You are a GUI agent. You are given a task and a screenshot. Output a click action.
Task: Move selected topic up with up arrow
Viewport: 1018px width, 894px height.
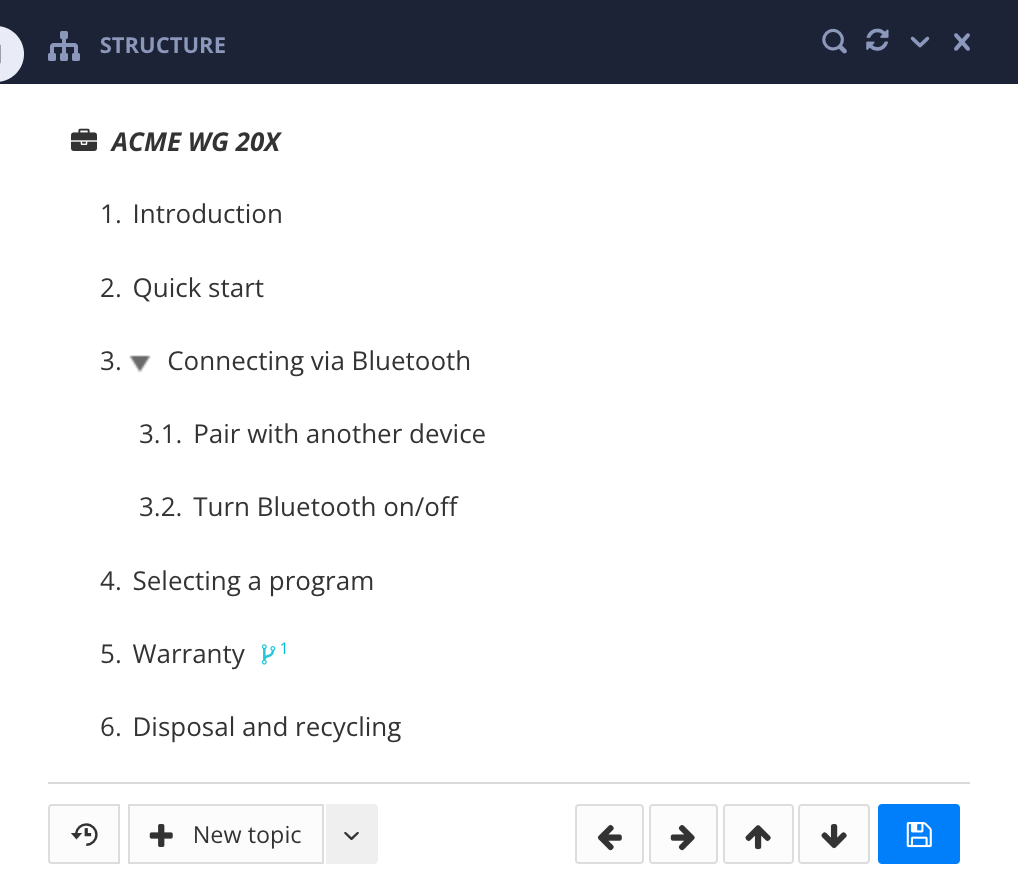(x=758, y=833)
